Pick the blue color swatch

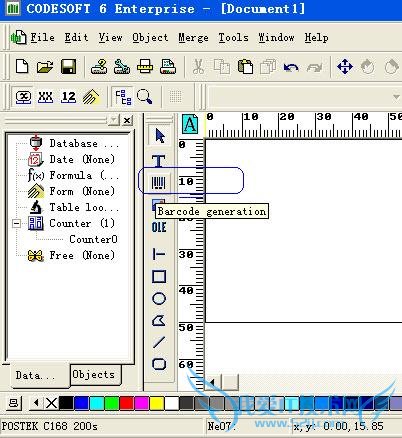pos(81,403)
